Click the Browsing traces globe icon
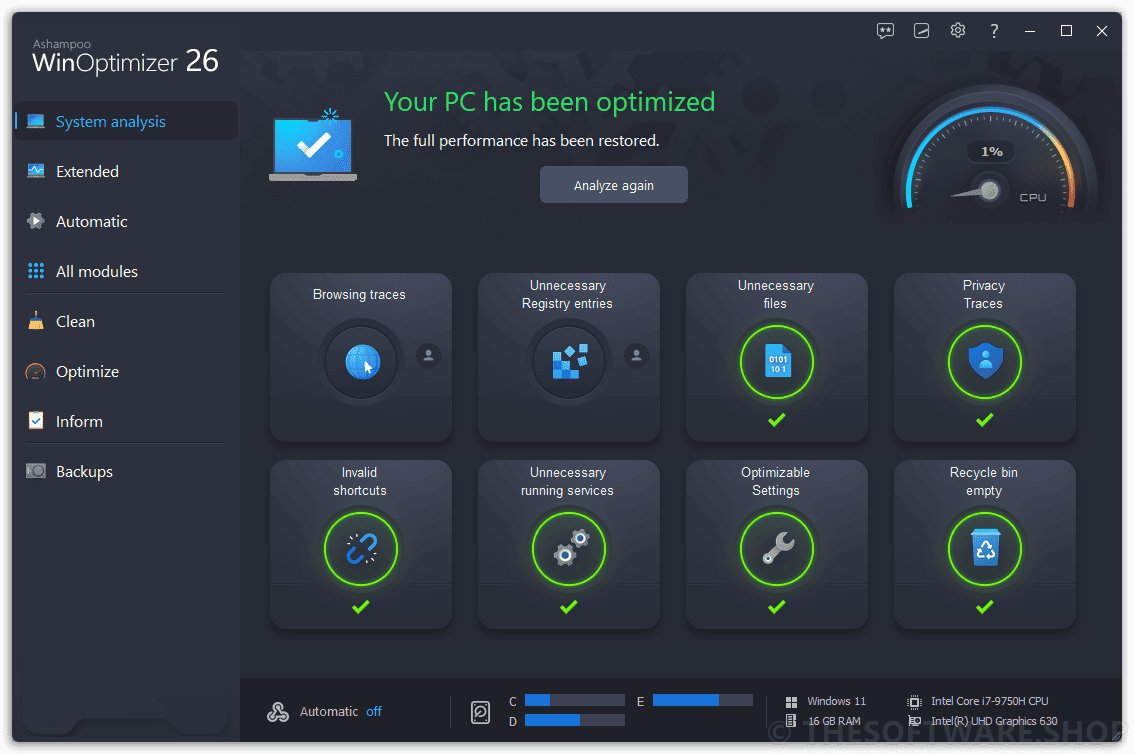Screen dimensions: 1134x754 (362, 361)
